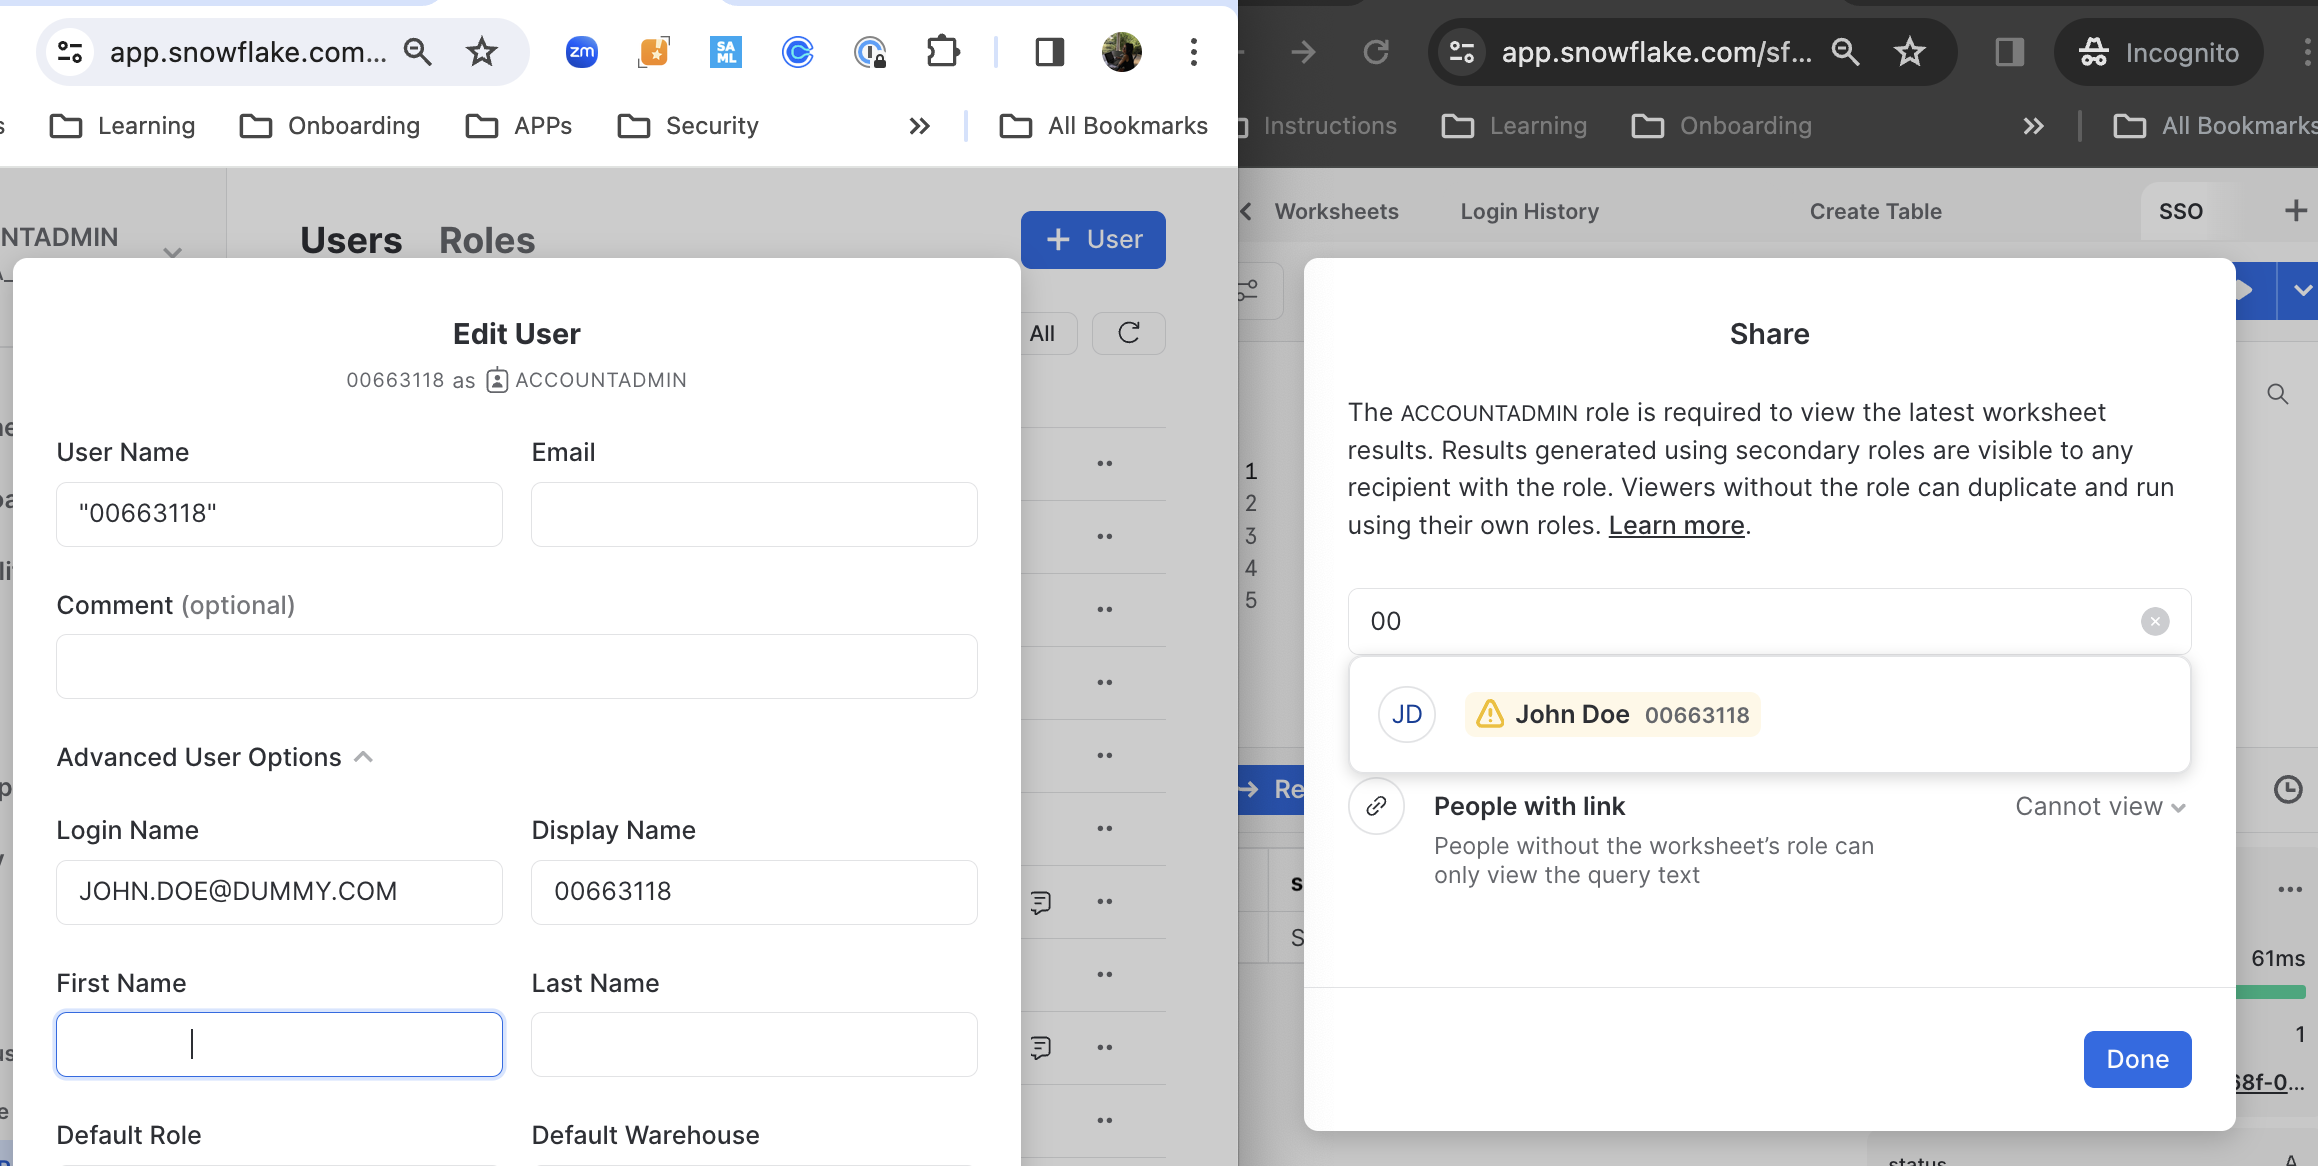Click the 'Learn more' link in the Share dialog
Image resolution: width=2318 pixels, height=1166 pixels.
click(1675, 525)
